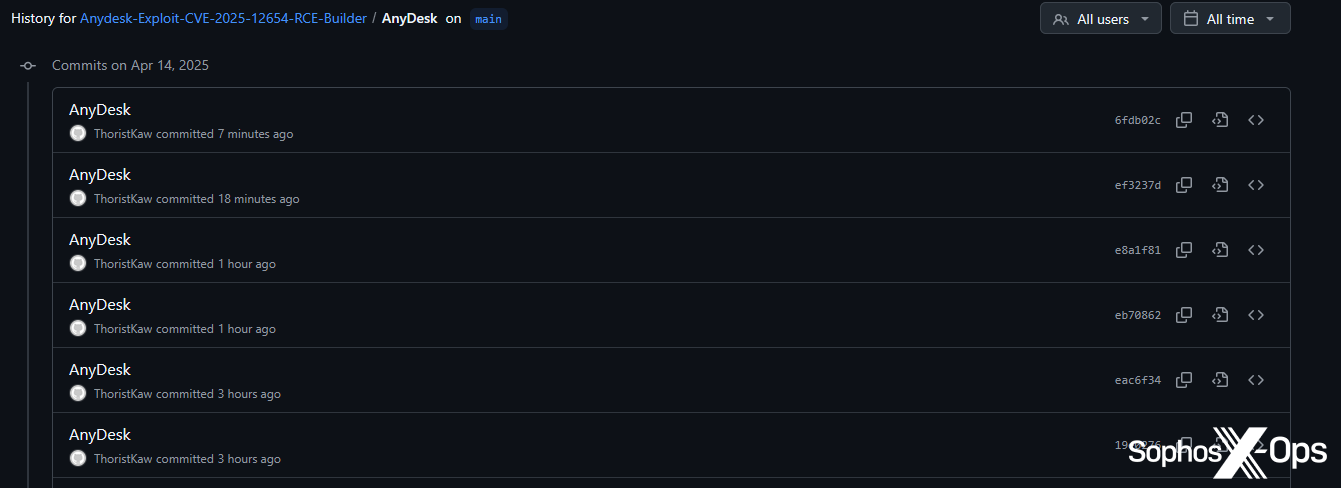The height and width of the screenshot is (488, 1341).
Task: Open ThoristKaw profile on eac6f34 commit
Action: [123, 394]
